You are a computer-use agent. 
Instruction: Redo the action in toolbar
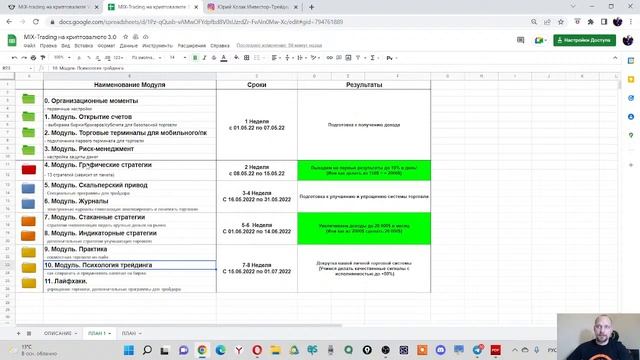(24, 58)
